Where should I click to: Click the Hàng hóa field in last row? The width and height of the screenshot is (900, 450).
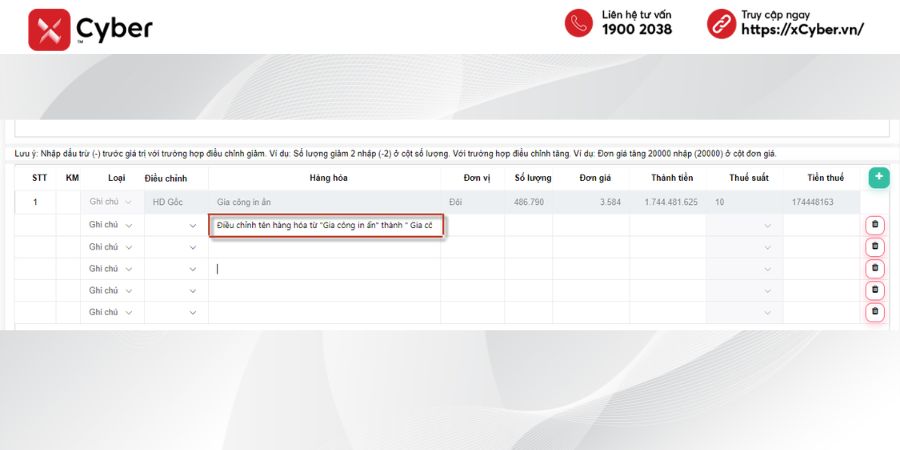324,312
